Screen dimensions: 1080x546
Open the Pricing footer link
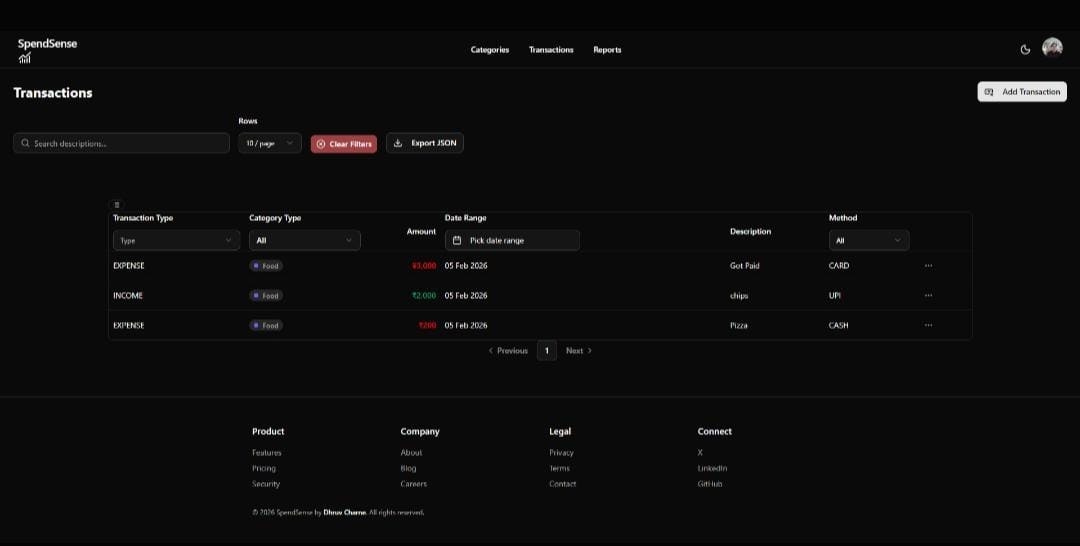click(264, 468)
